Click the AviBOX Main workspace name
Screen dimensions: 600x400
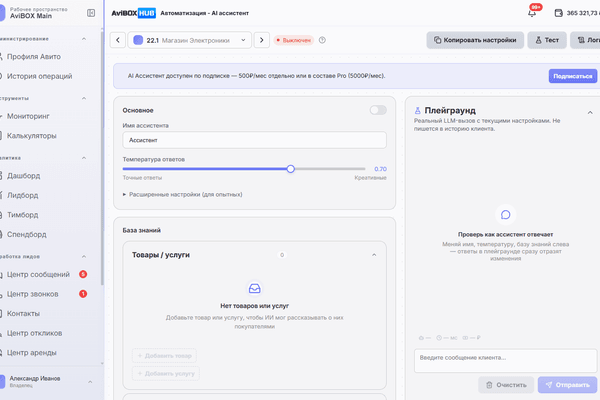pos(31,16)
